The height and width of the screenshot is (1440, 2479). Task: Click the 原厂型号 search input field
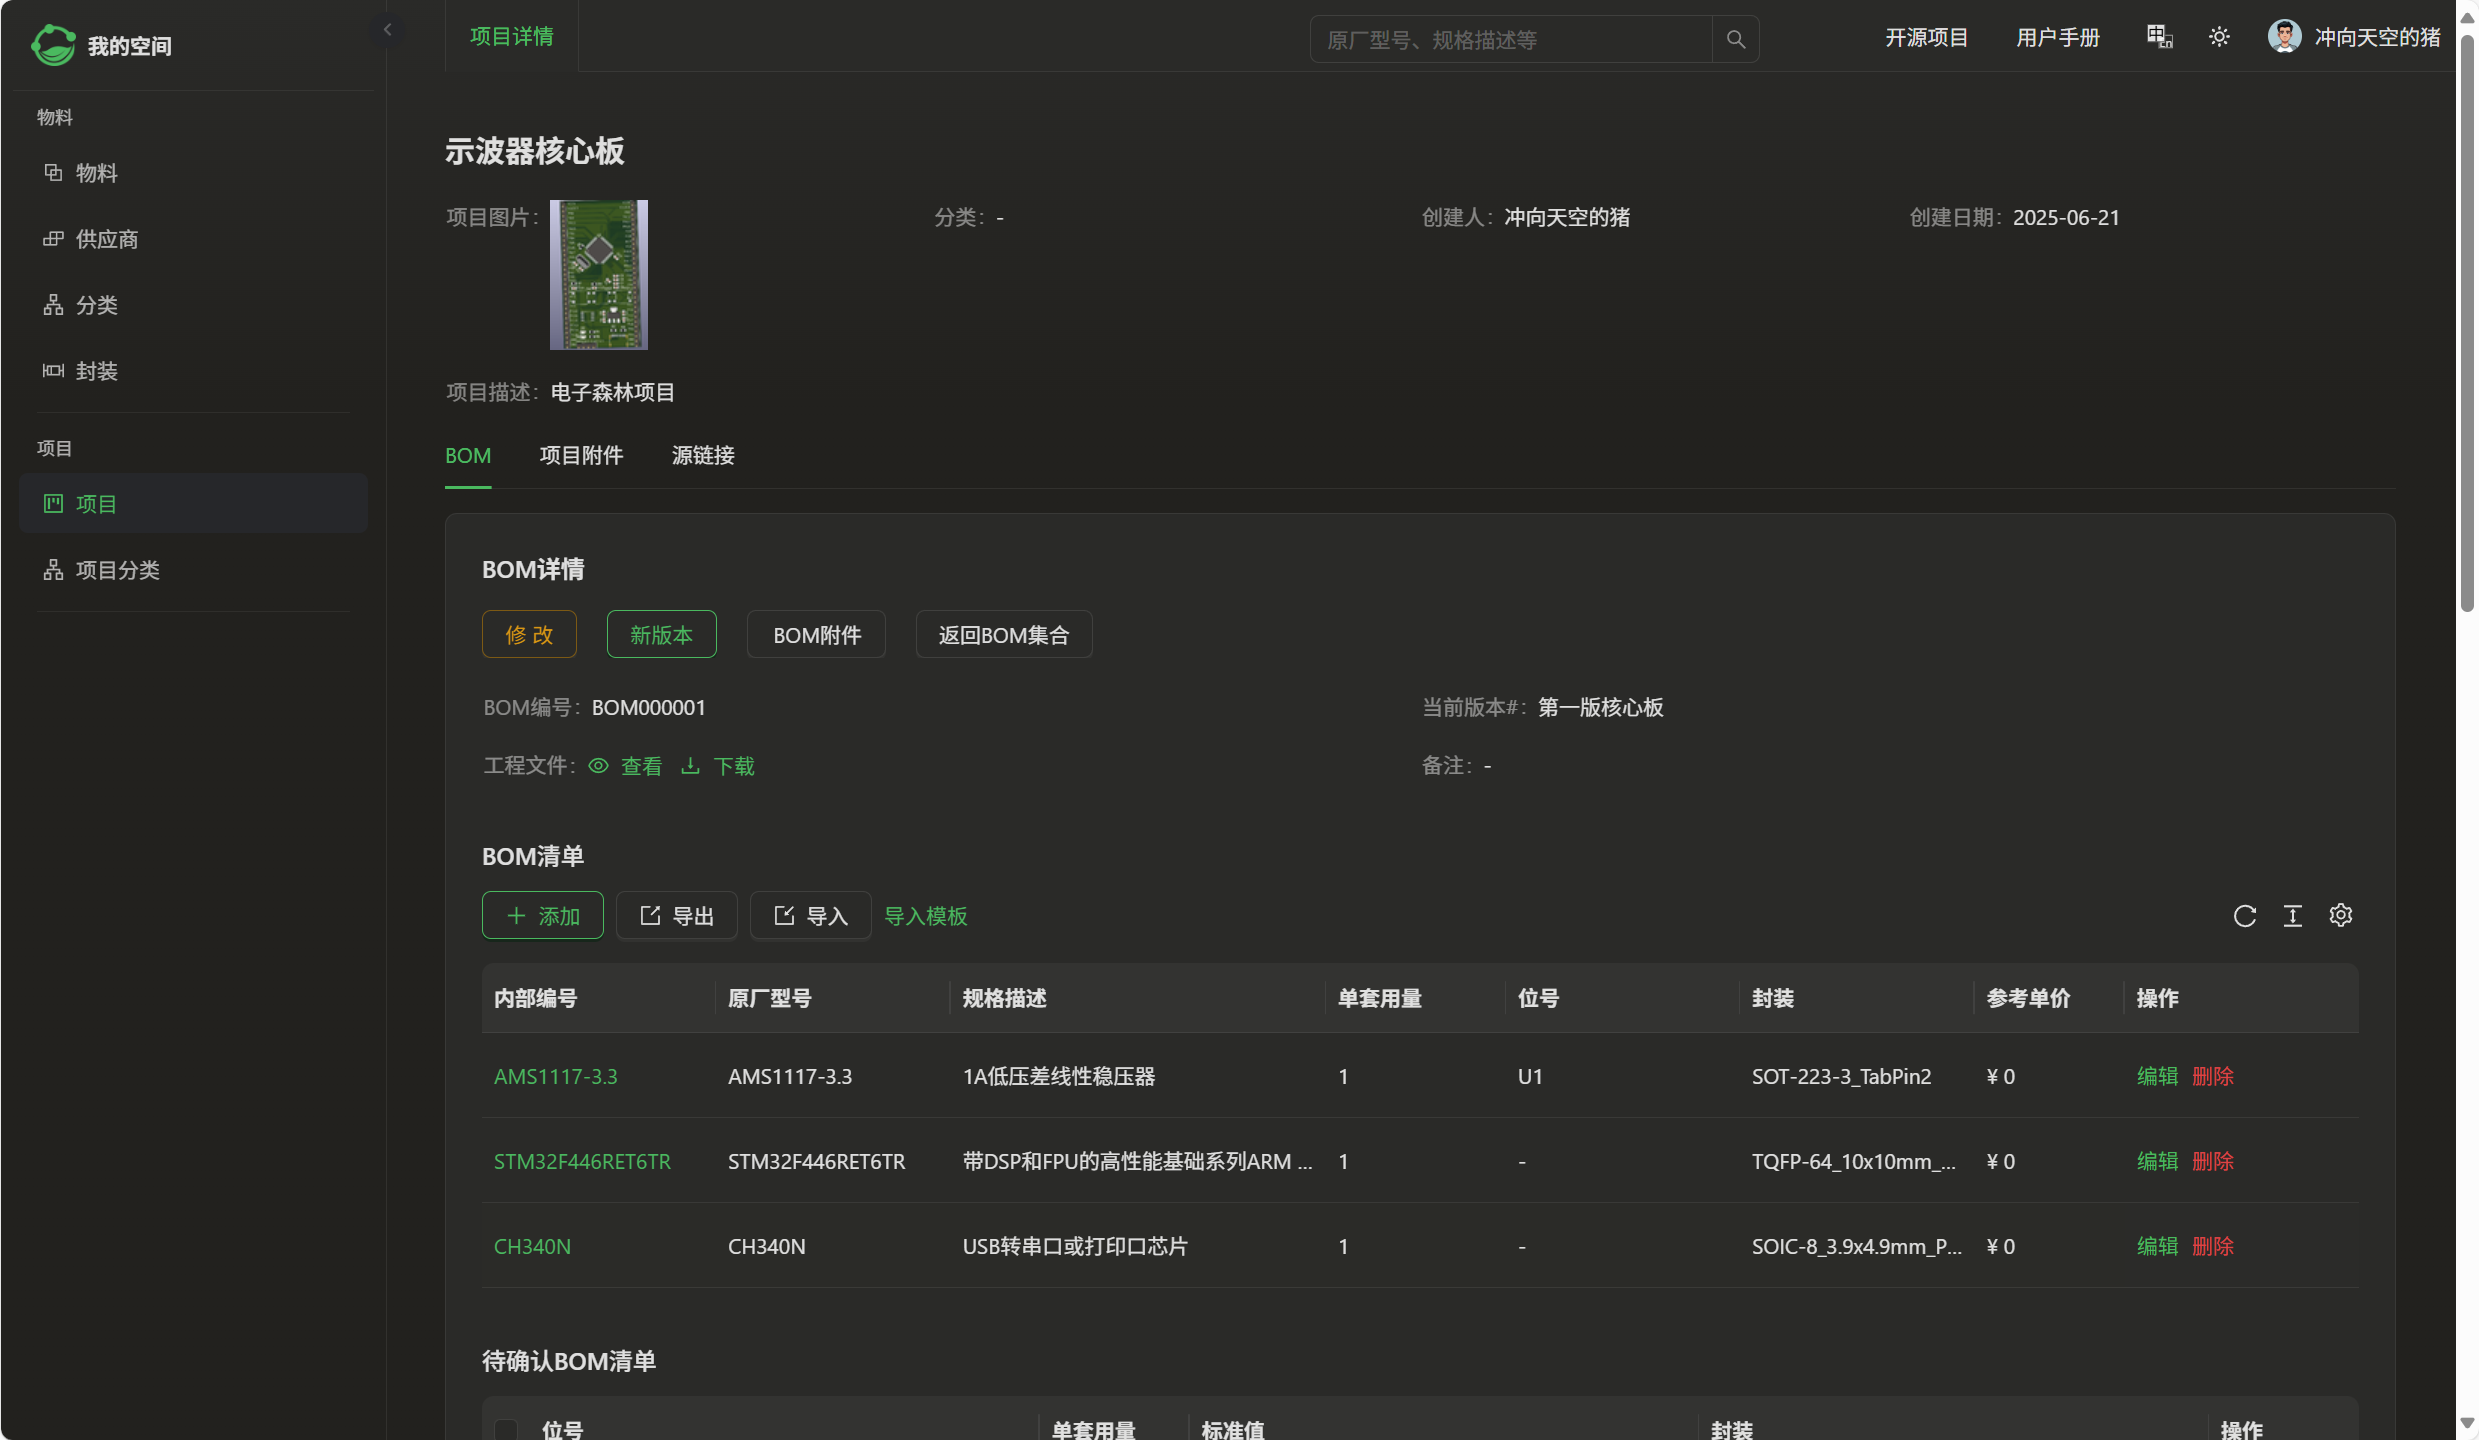[x=1510, y=40]
